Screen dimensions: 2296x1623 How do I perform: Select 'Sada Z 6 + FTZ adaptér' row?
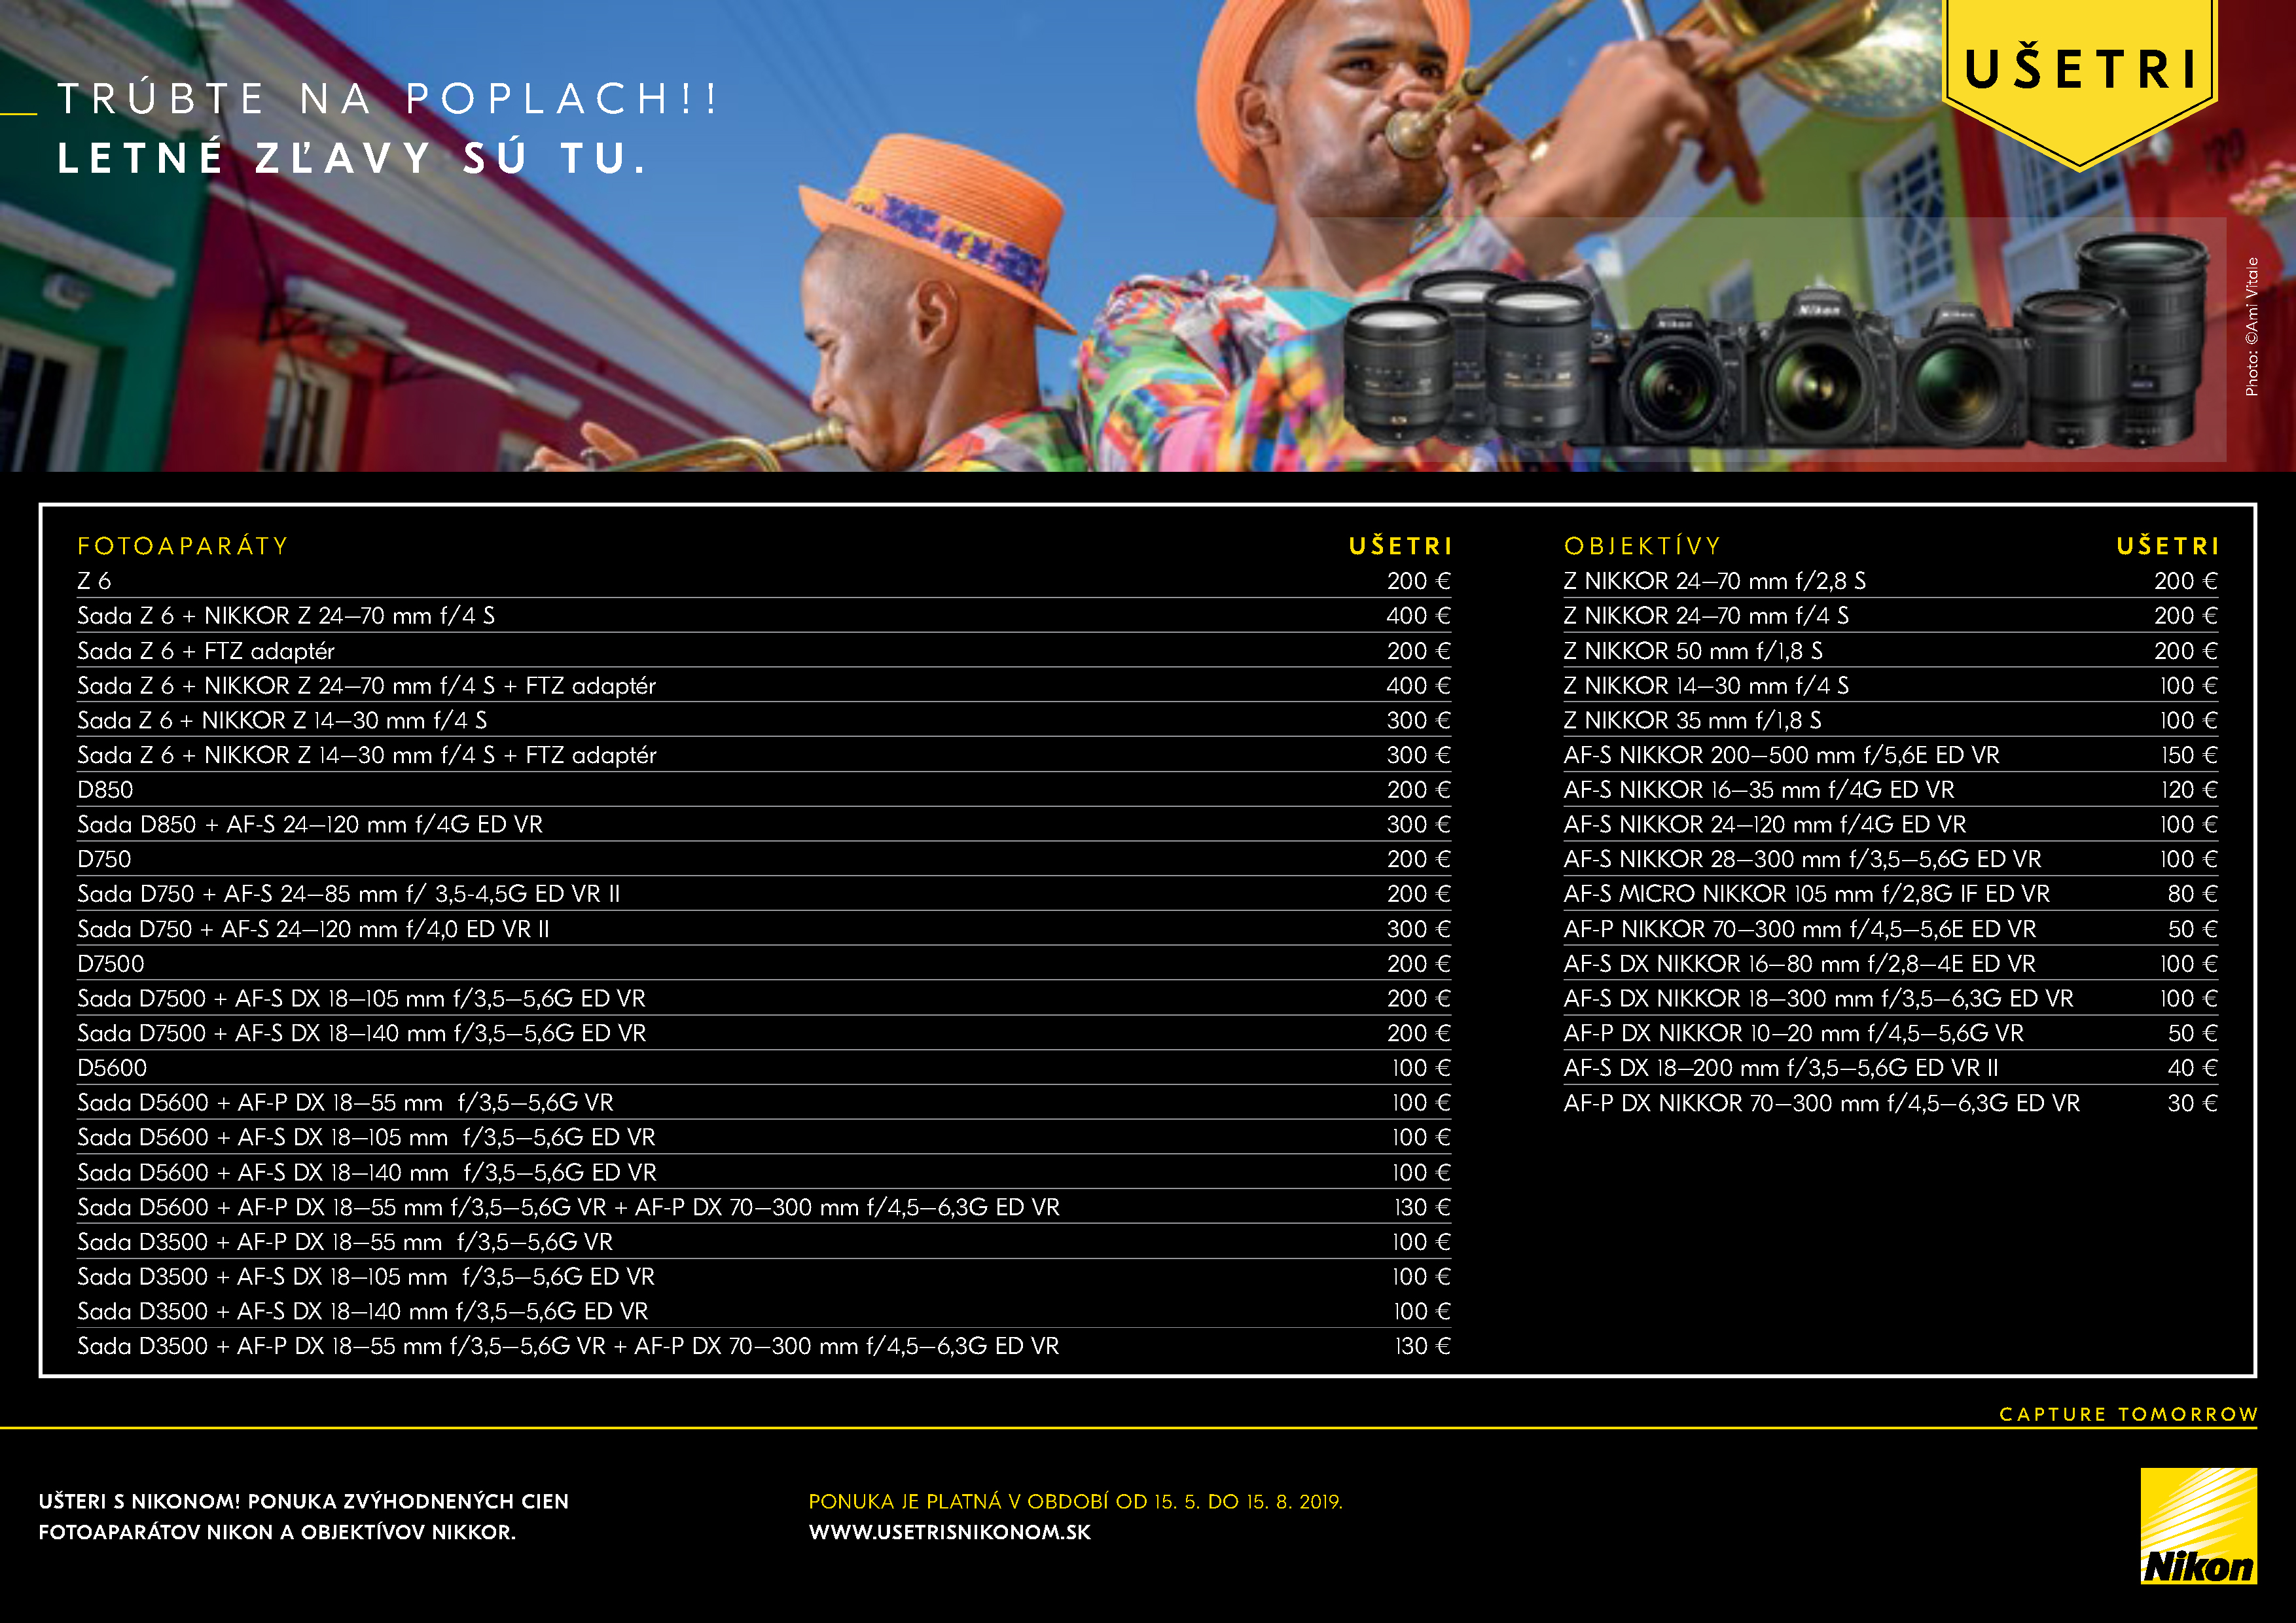764,651
